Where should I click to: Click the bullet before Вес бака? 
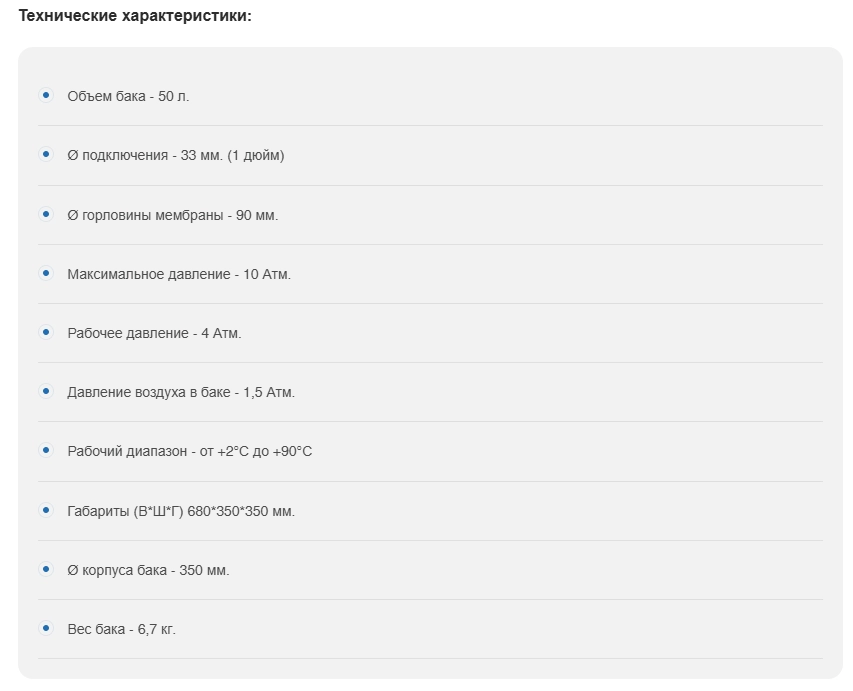pos(46,628)
